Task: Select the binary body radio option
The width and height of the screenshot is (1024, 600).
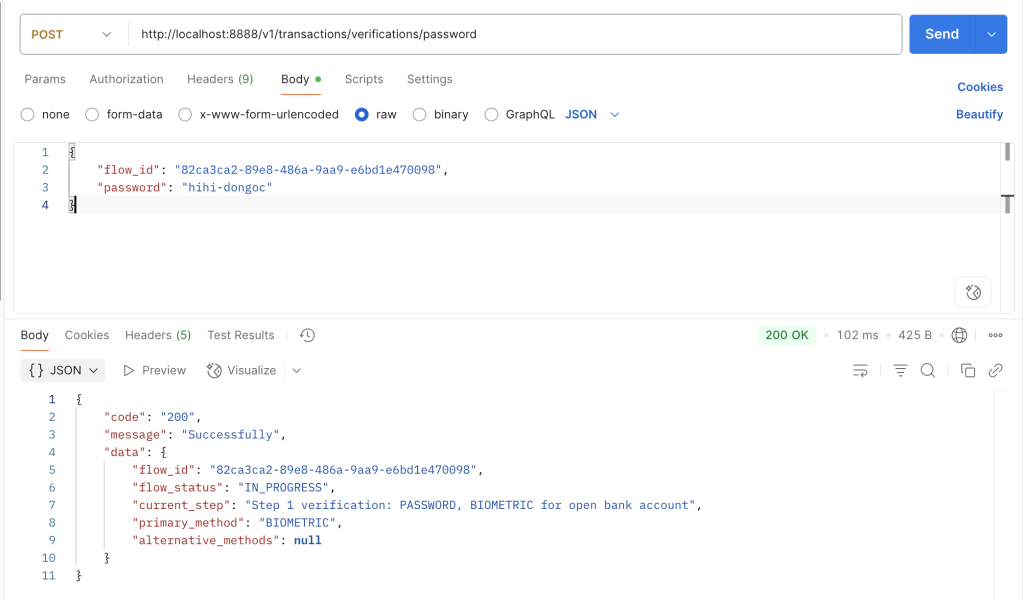Action: [x=420, y=114]
